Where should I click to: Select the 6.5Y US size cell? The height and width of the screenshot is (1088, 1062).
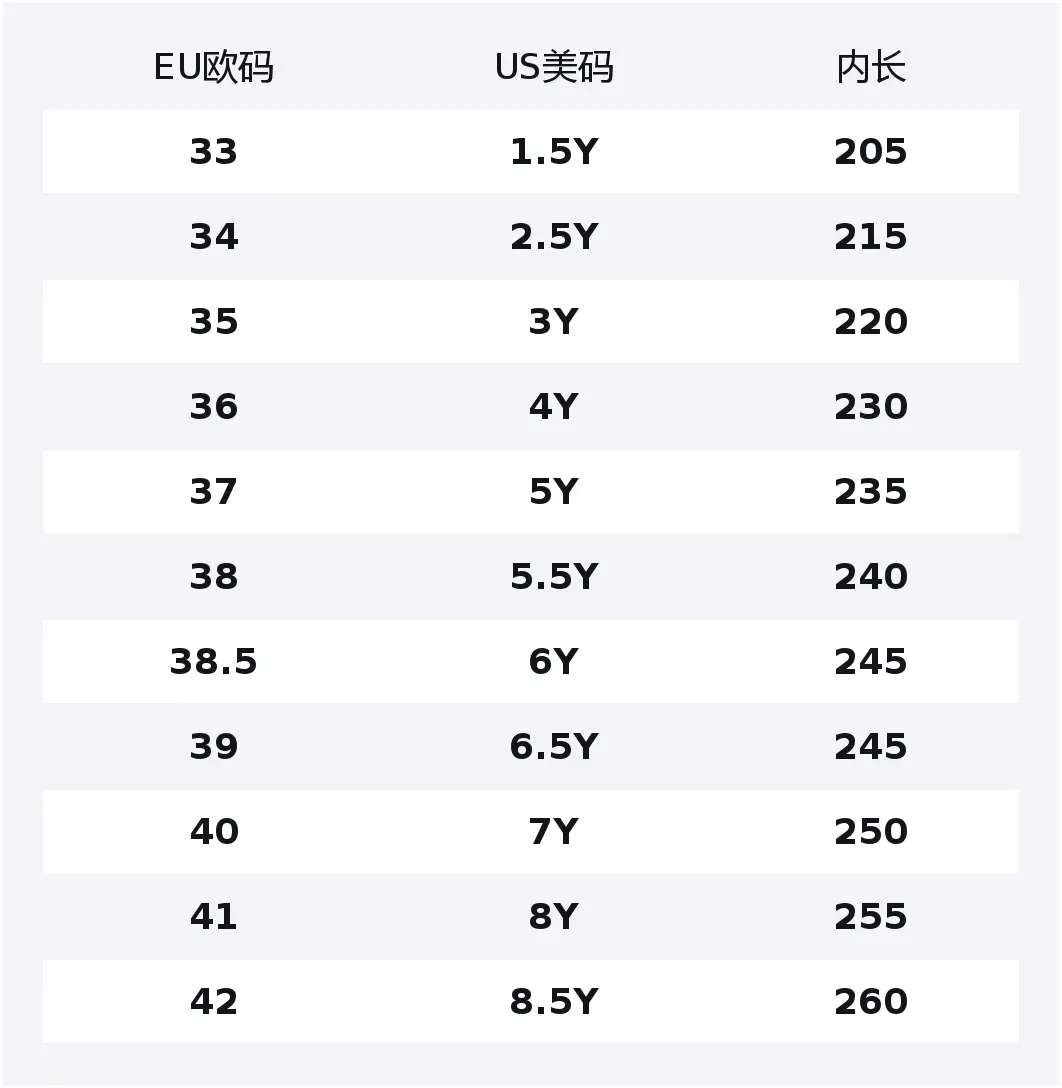(x=553, y=747)
